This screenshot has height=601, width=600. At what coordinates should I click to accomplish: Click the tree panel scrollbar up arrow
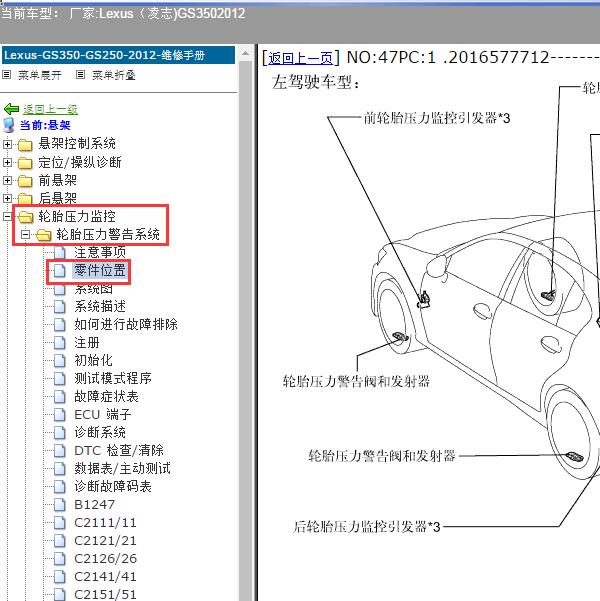tap(246, 54)
